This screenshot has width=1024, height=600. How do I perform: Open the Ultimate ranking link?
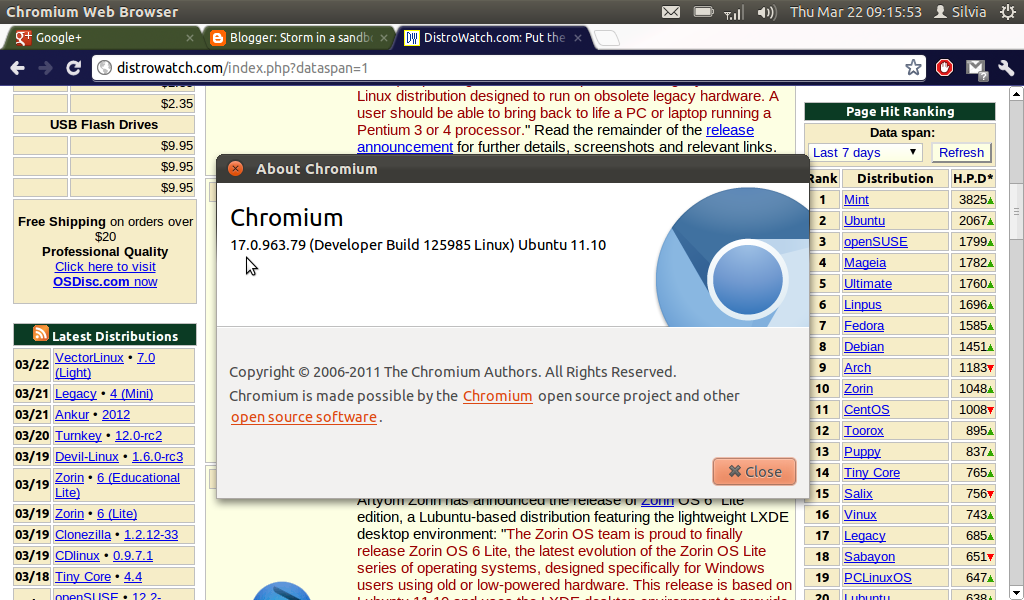[868, 283]
